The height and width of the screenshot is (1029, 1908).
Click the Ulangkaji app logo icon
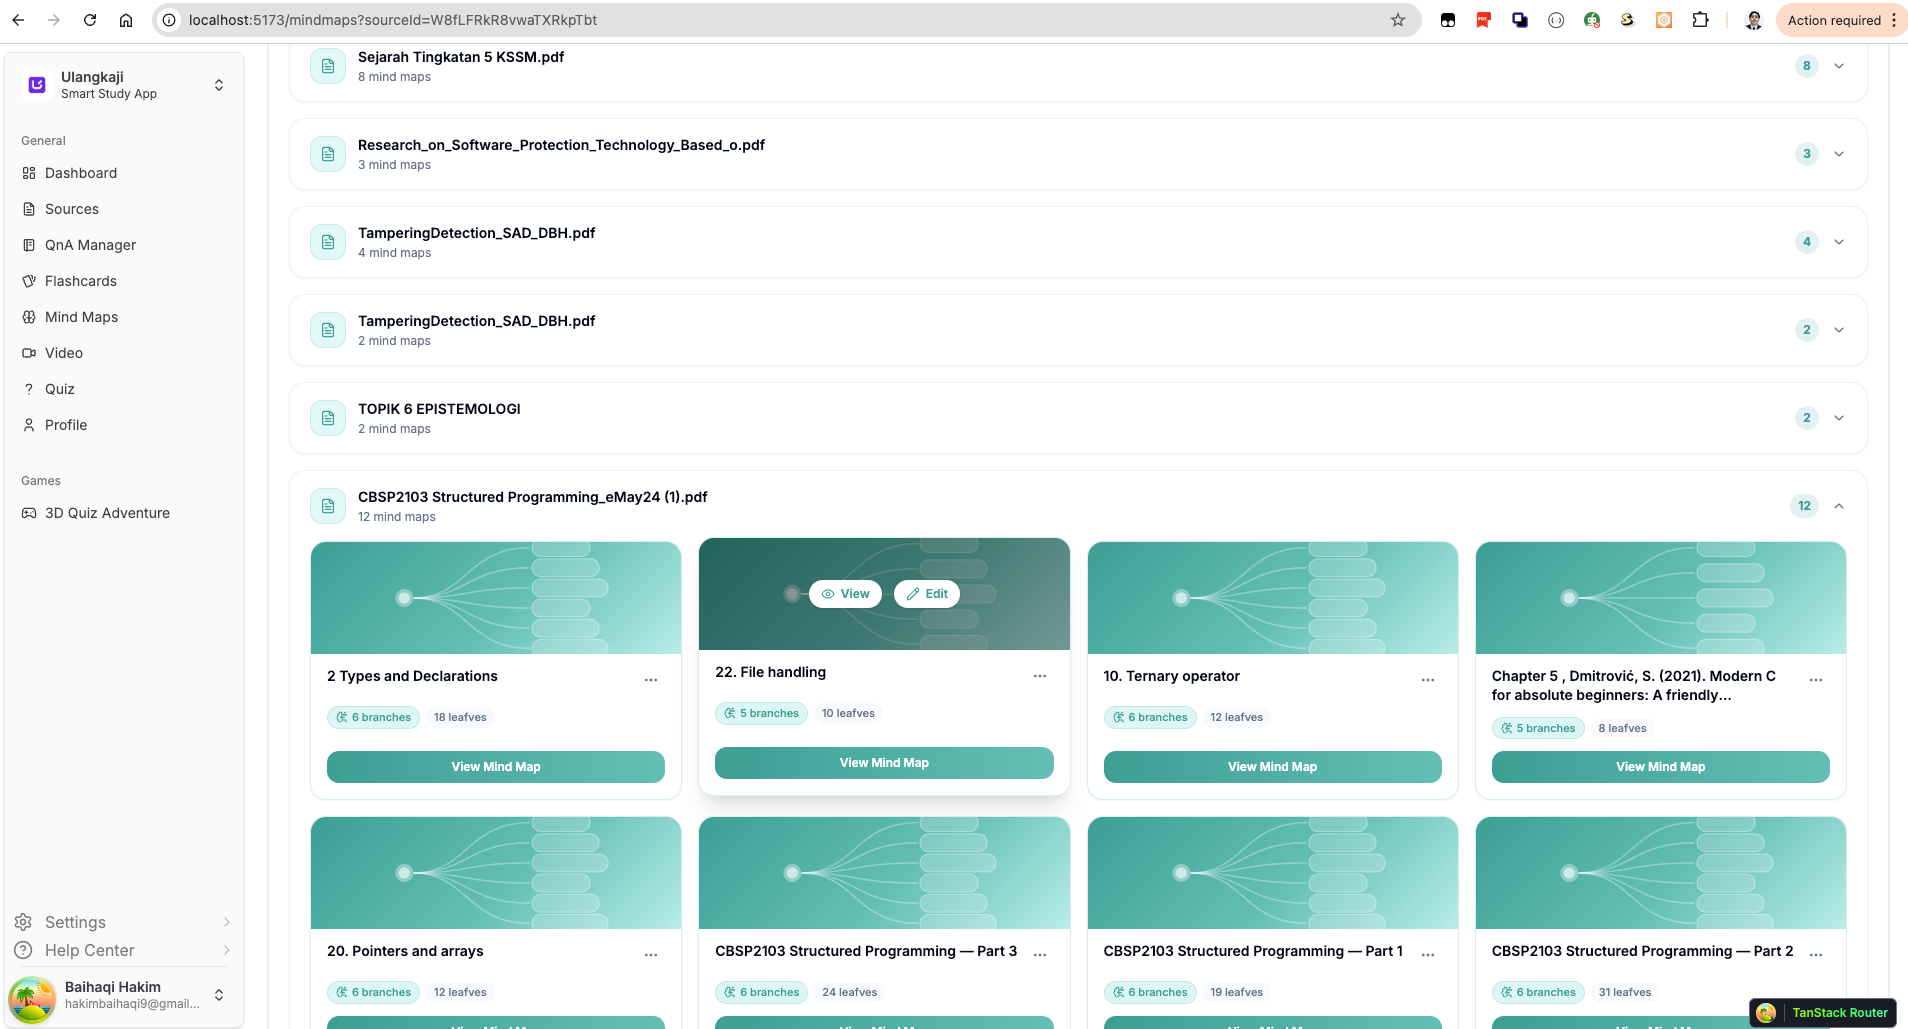pyautogui.click(x=37, y=85)
